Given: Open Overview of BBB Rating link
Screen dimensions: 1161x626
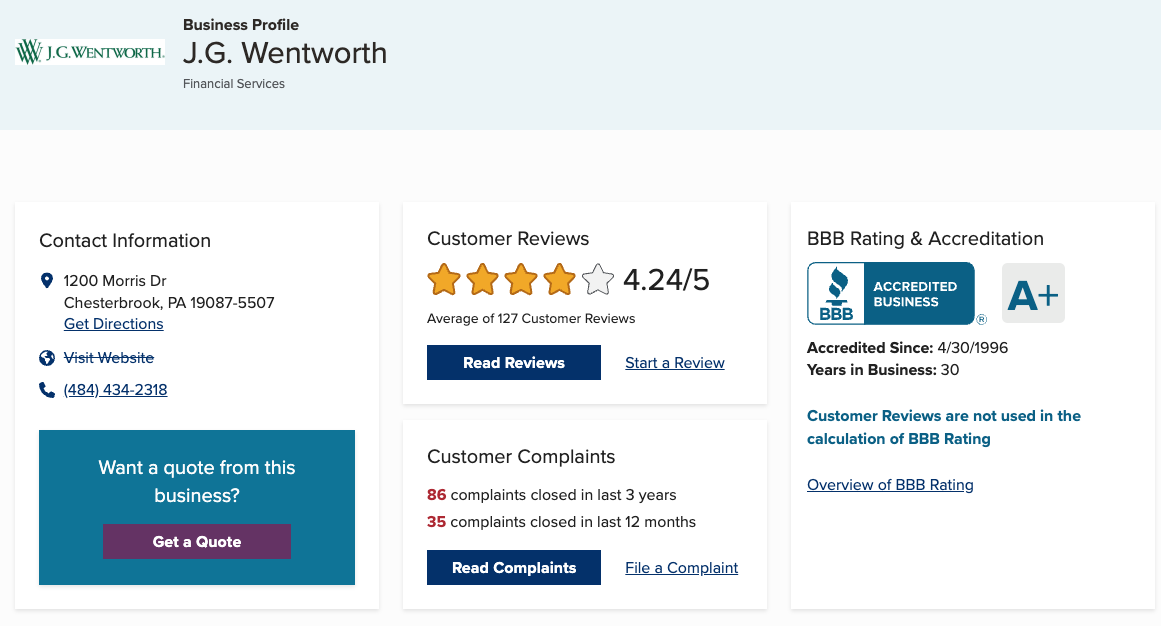Looking at the screenshot, I should click(890, 485).
